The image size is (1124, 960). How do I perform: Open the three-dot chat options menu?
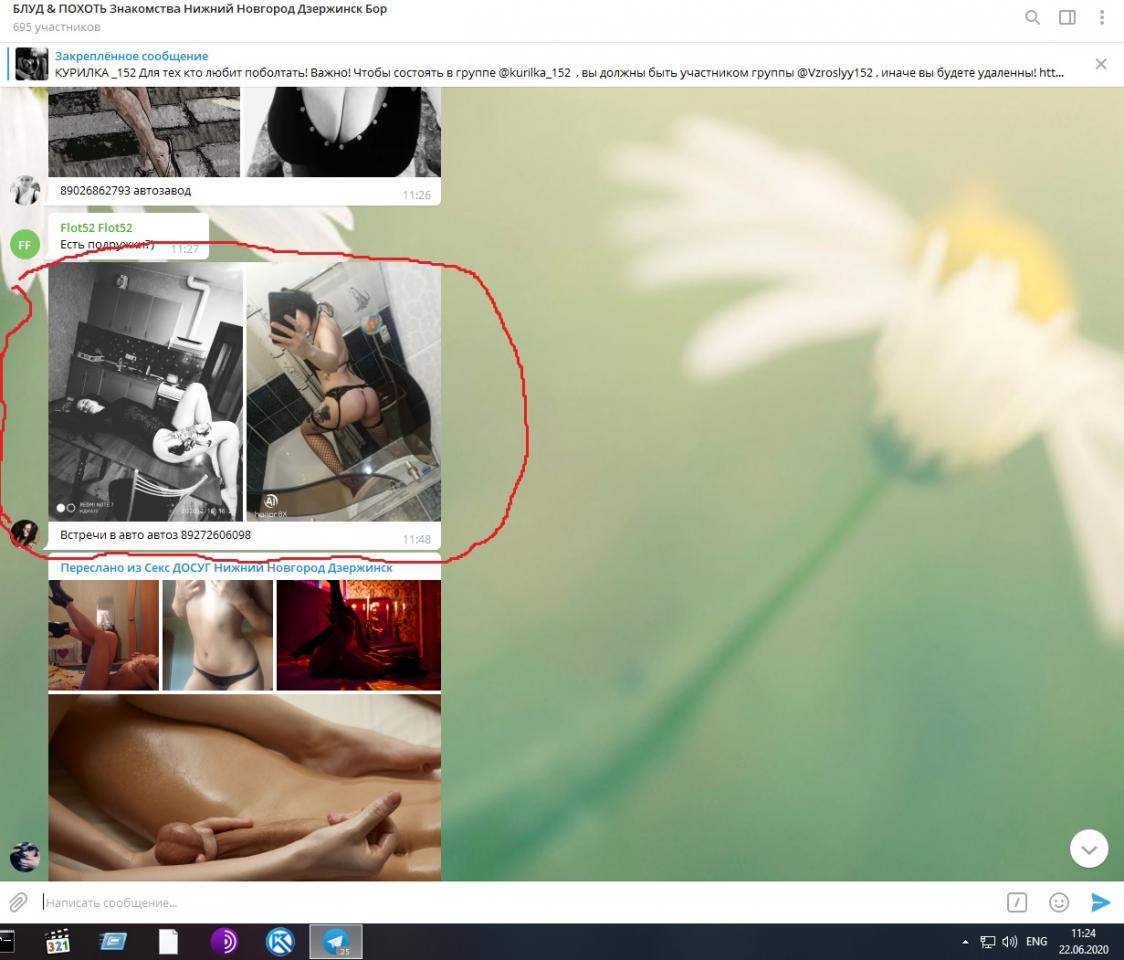coord(1102,17)
